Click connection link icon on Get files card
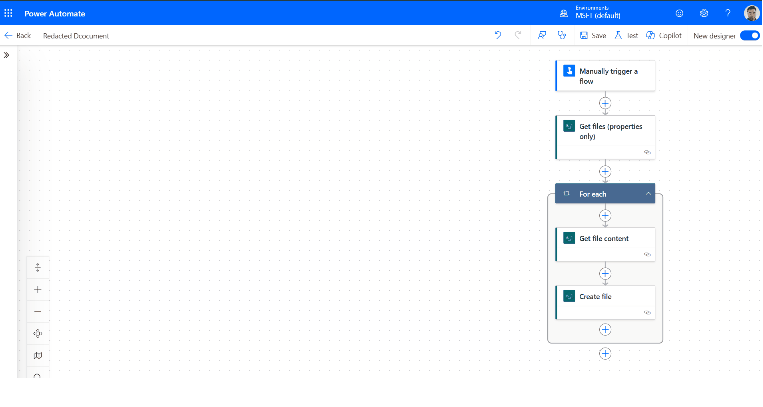 (x=647, y=152)
